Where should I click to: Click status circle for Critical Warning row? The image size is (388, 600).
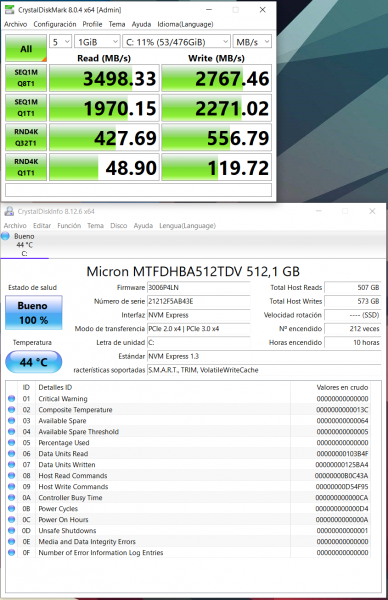point(11,398)
